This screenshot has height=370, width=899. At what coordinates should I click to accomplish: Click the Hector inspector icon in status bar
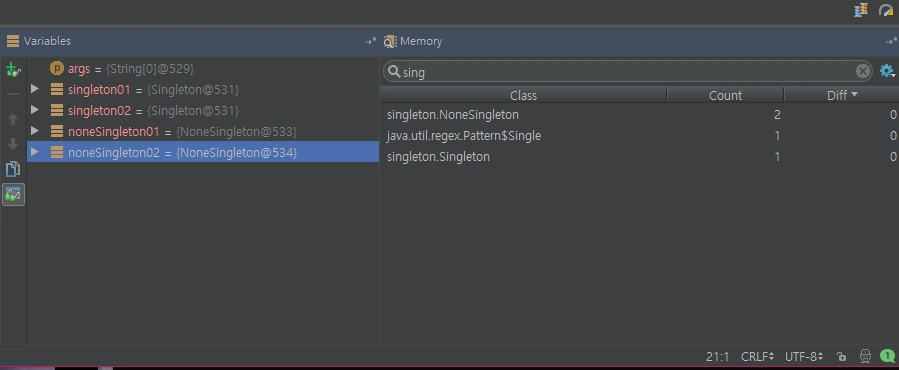point(866,356)
